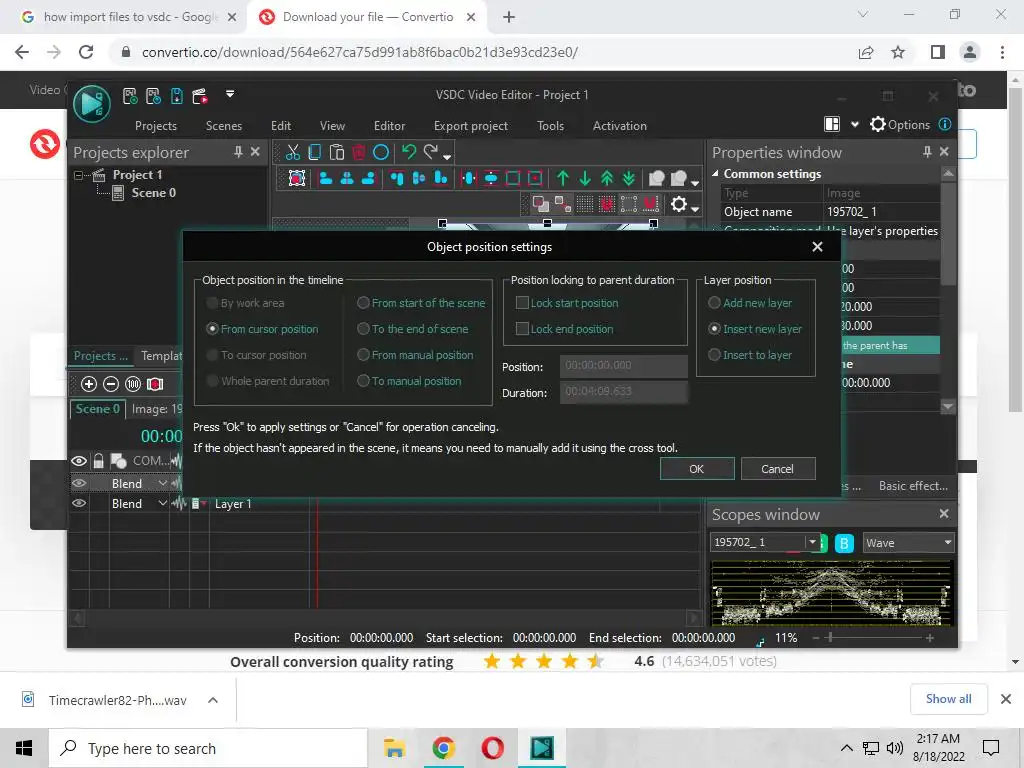Viewport: 1024px width, 768px height.
Task: Click the zoom plus button in status bar
Action: point(930,637)
